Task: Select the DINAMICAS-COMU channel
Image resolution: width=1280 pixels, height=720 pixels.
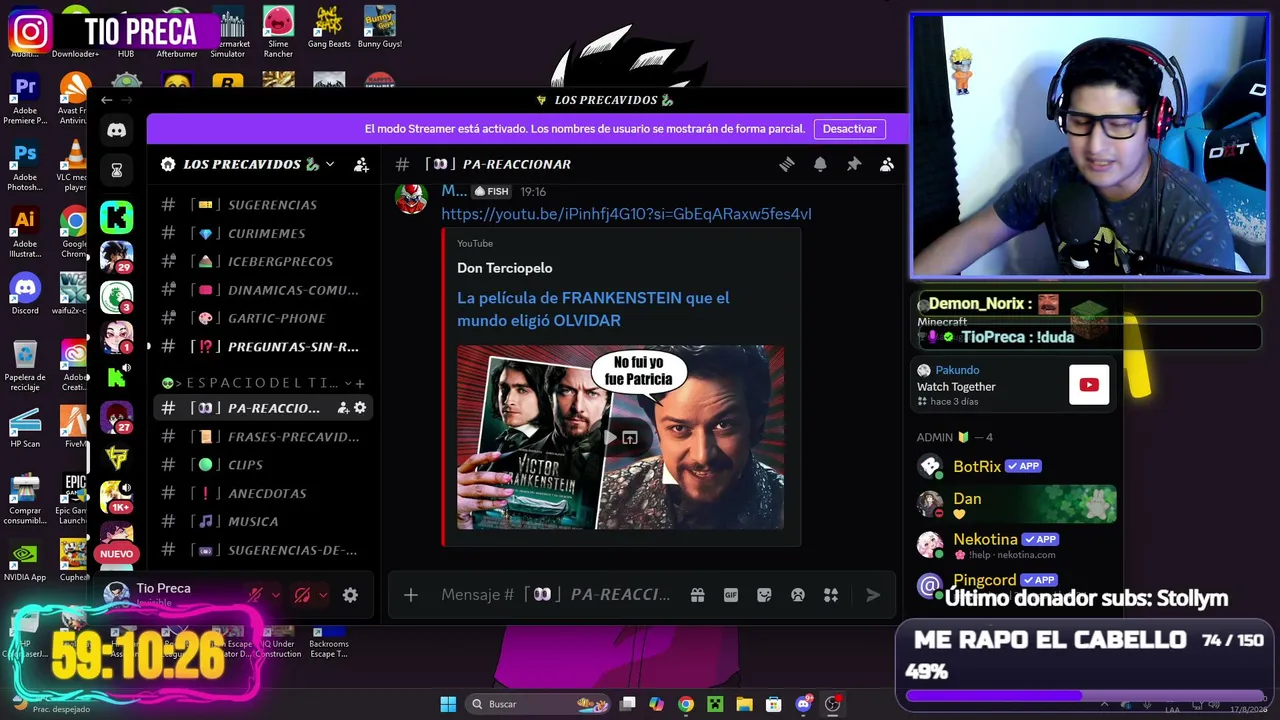Action: pos(264,290)
